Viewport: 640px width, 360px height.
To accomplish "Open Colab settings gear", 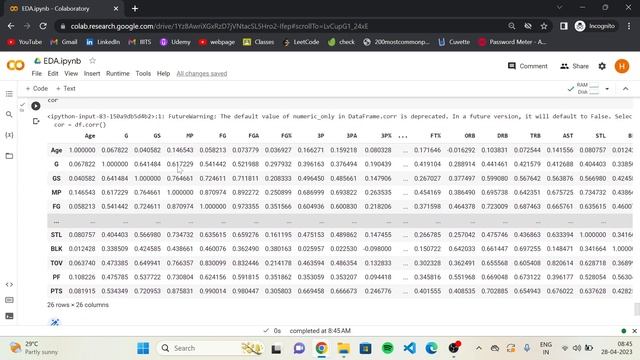I will pyautogui.click(x=602, y=66).
